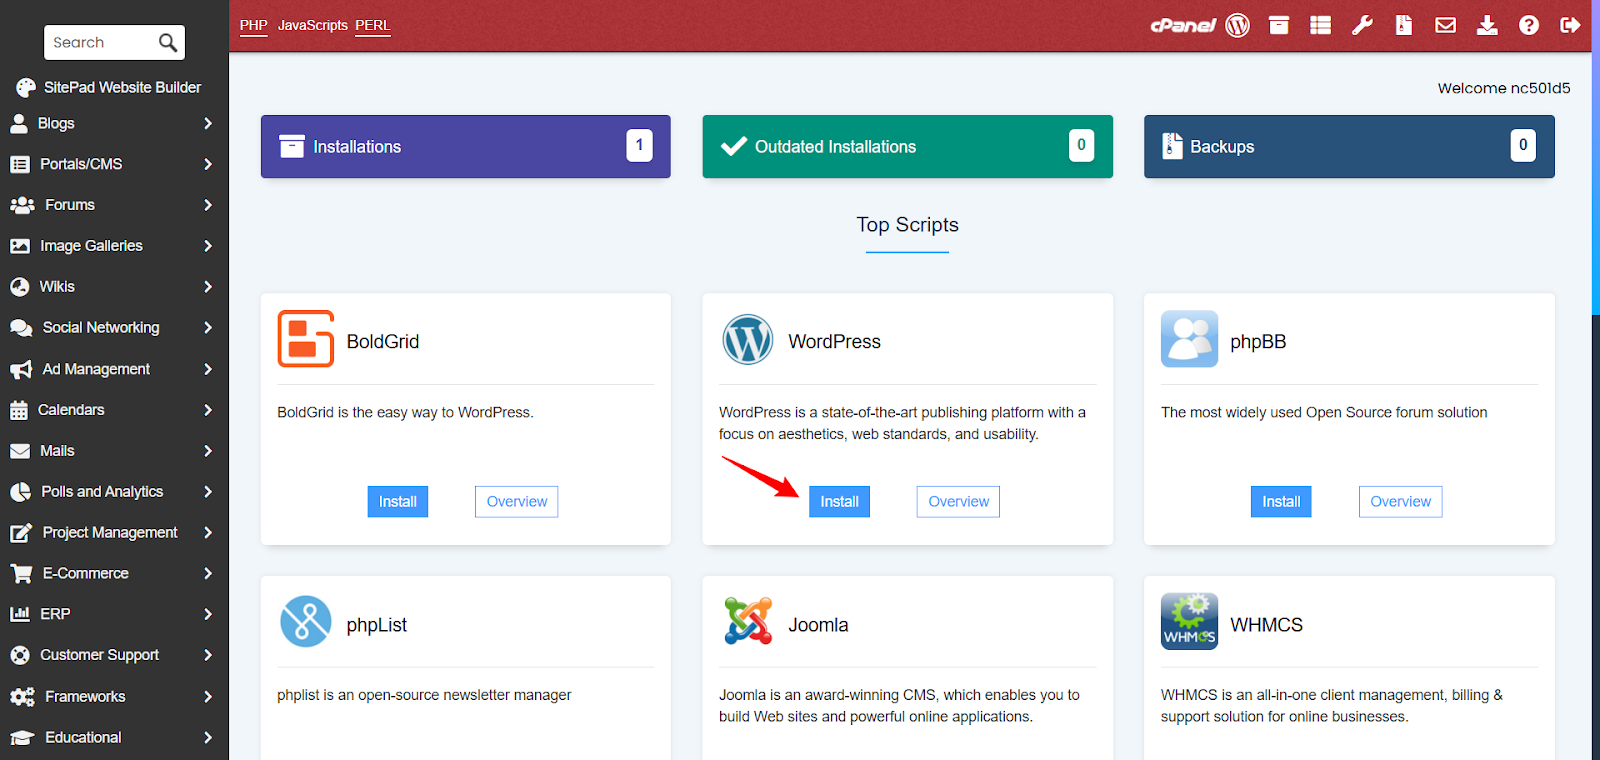
Task: Expand the Portals/CMS chevron
Action: pos(208,164)
